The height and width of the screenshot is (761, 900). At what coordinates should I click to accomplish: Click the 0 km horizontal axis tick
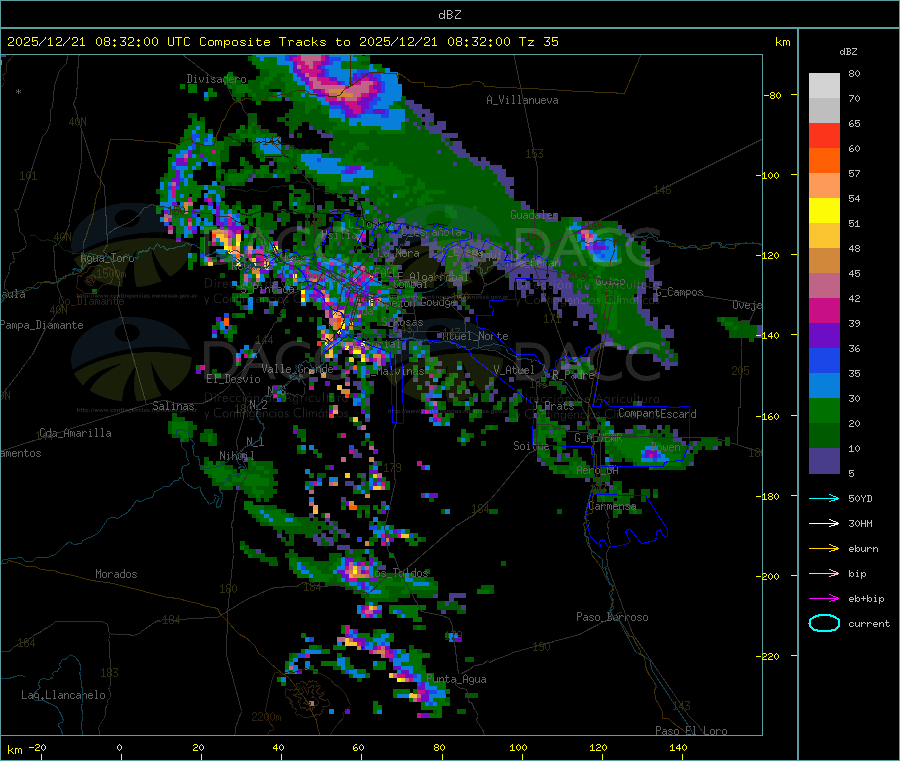(x=119, y=747)
